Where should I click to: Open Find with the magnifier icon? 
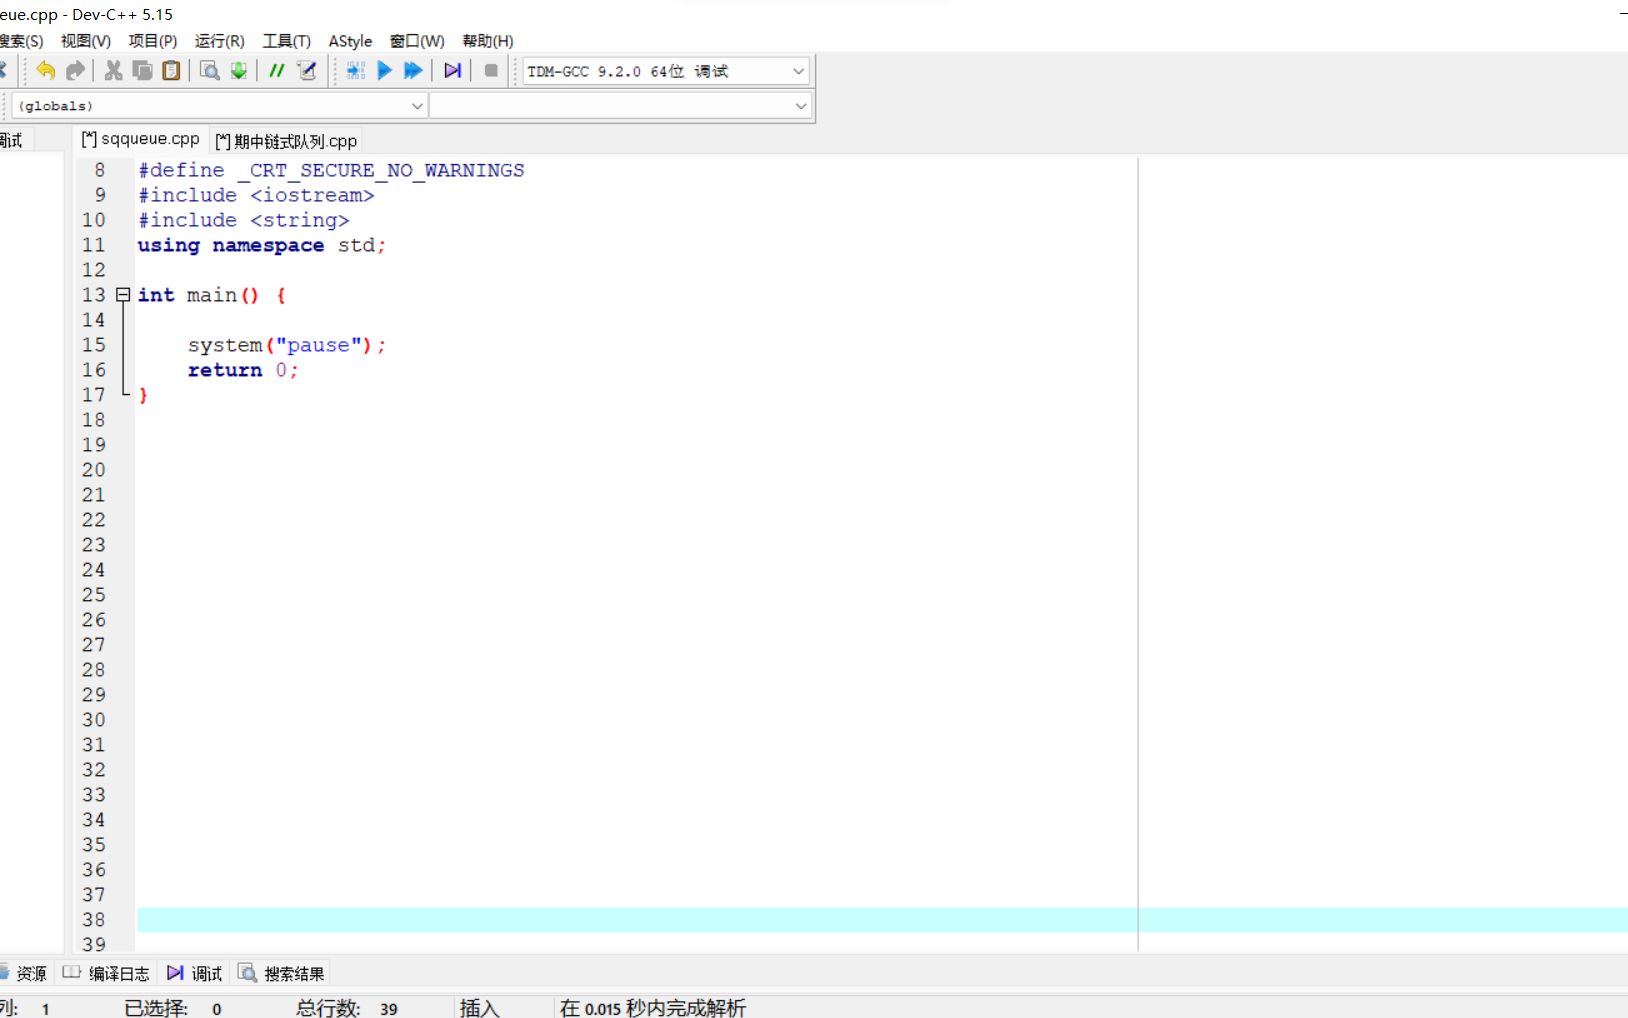pos(209,70)
